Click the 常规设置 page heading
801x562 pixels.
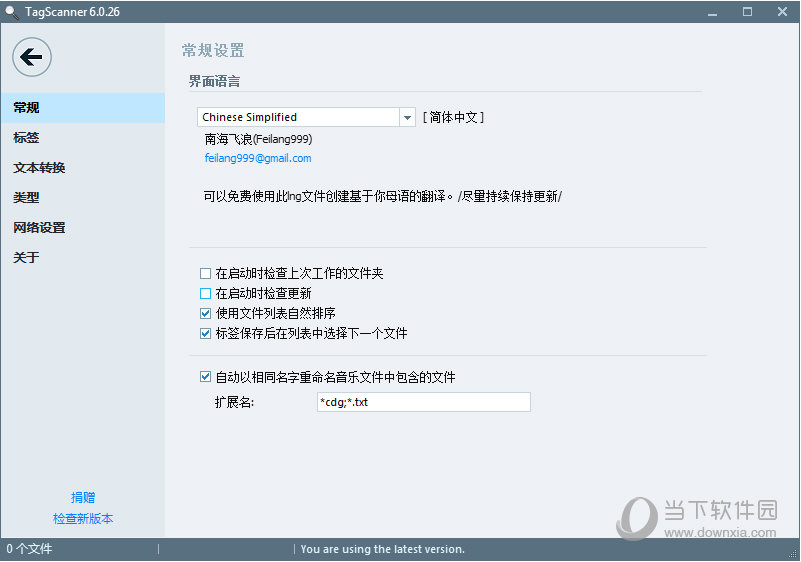213,51
